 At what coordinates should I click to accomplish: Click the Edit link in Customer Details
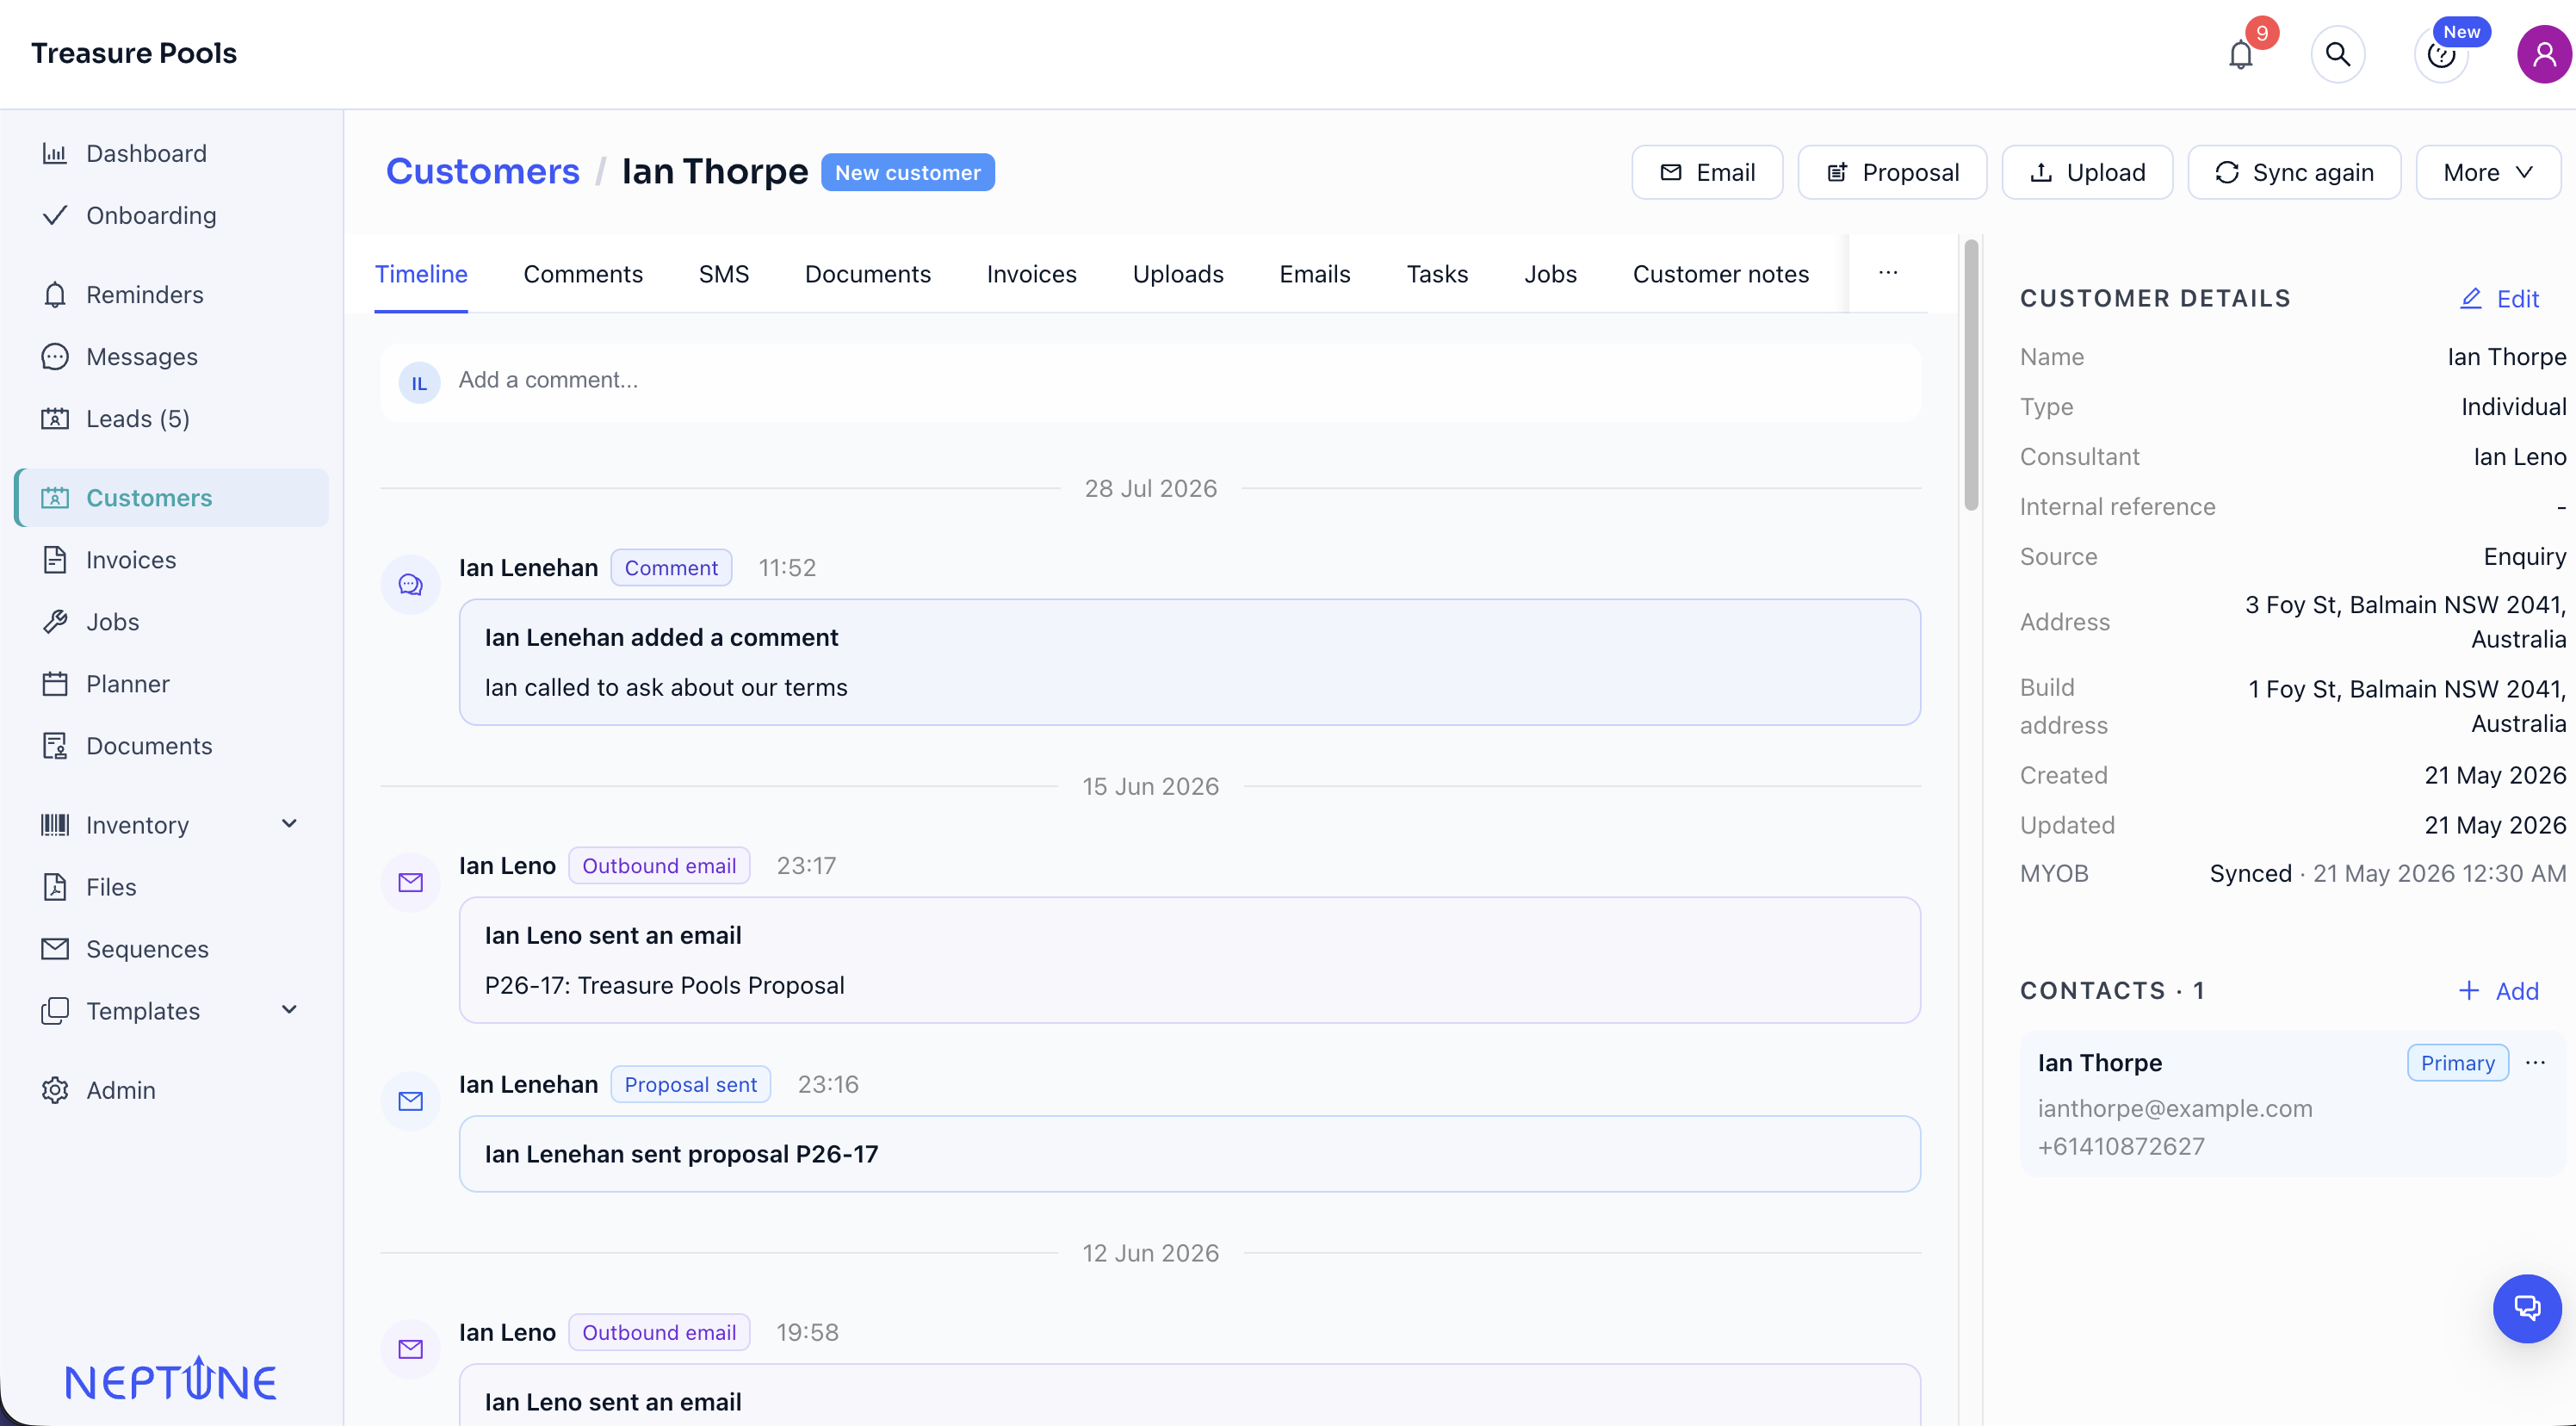(2499, 298)
